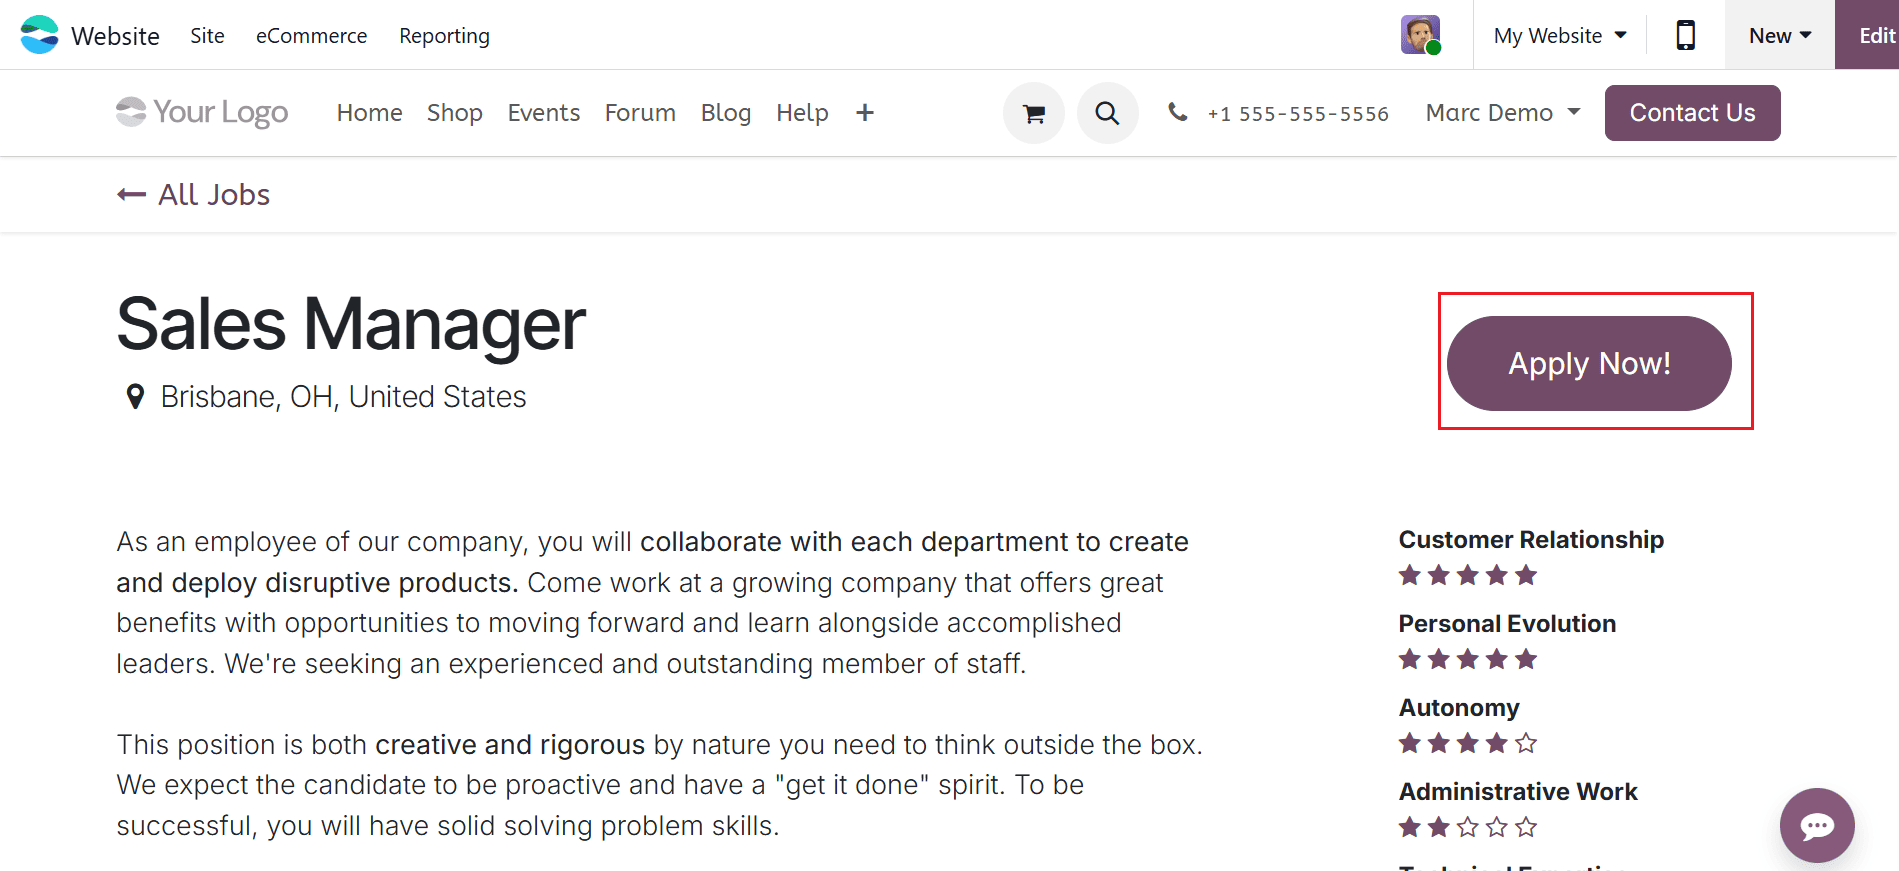Go back to All Jobs
The height and width of the screenshot is (871, 1899).
194,195
